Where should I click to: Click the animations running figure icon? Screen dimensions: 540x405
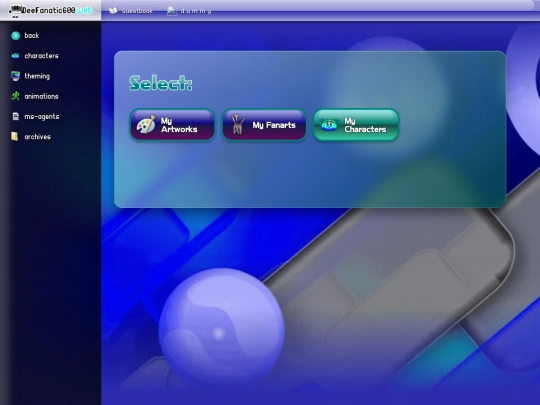[15, 96]
